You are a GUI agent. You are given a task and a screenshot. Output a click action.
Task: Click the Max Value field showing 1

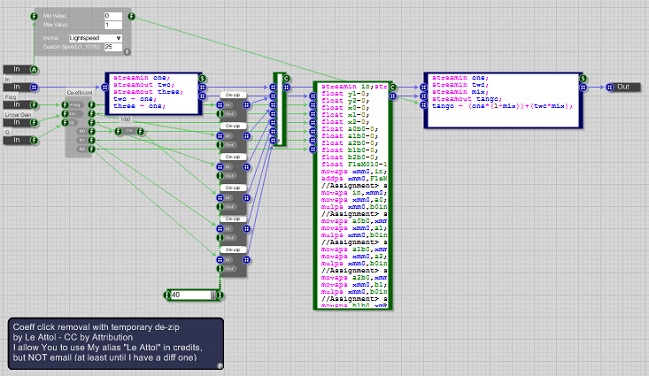pyautogui.click(x=113, y=25)
